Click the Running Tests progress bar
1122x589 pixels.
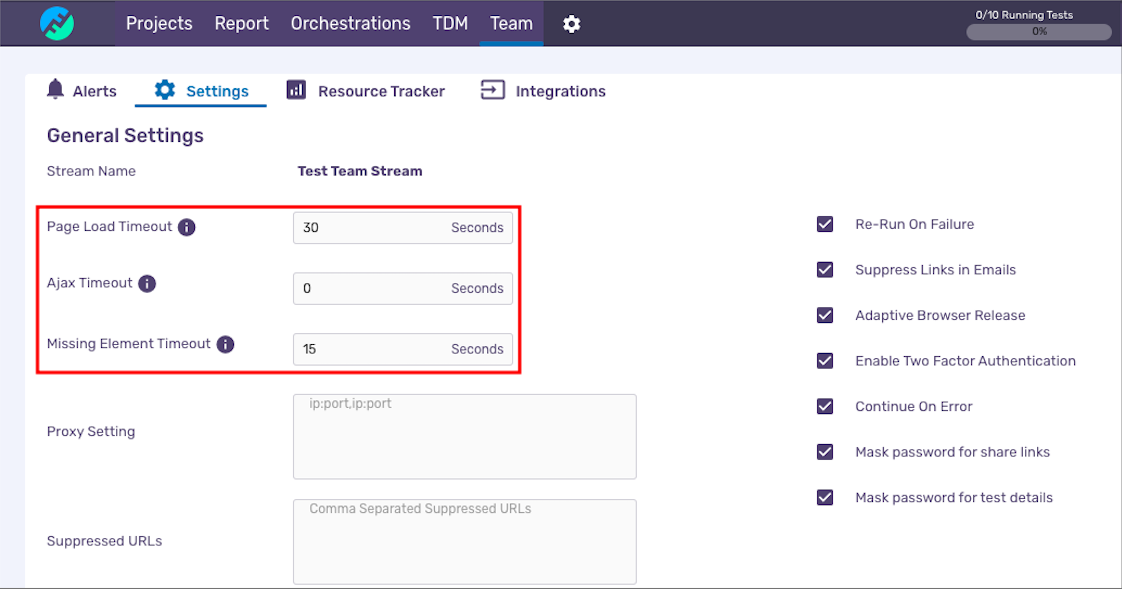1038,32
